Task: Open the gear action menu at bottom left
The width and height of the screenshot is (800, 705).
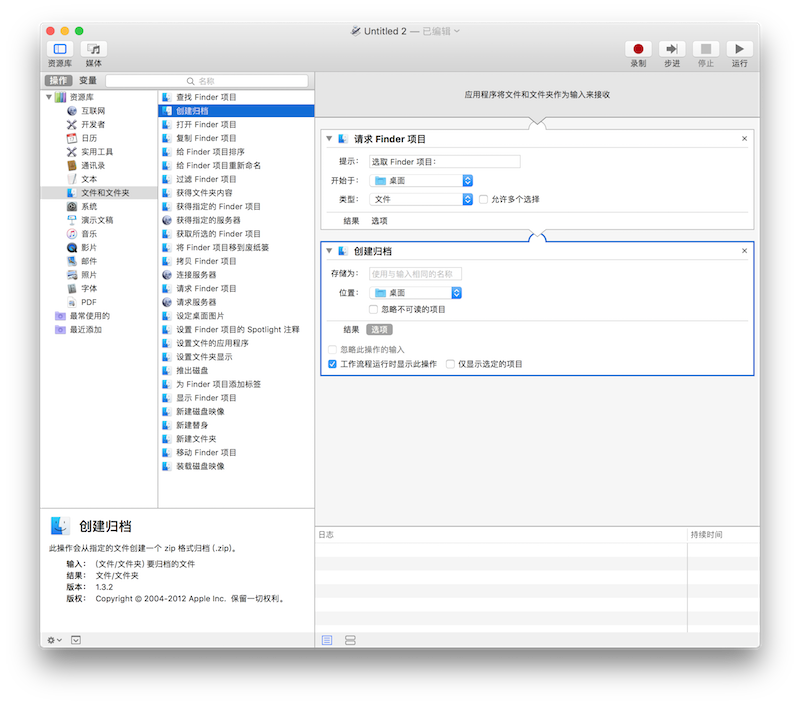Action: pyautogui.click(x=55, y=640)
